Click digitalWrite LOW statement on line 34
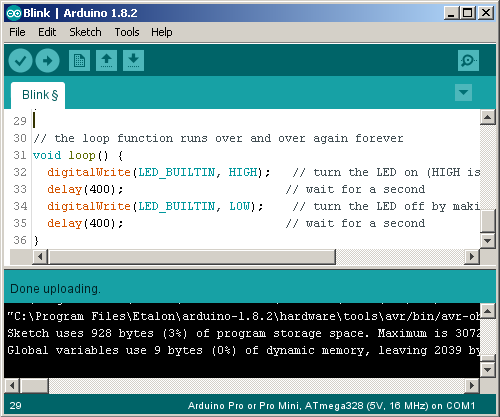The height and width of the screenshot is (417, 500). click(x=155, y=206)
